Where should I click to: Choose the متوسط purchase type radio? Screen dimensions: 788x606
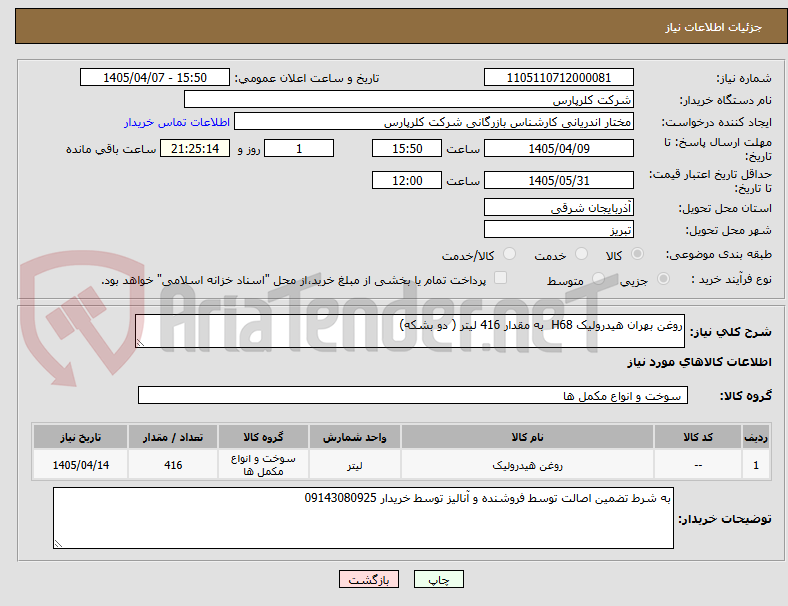point(598,279)
